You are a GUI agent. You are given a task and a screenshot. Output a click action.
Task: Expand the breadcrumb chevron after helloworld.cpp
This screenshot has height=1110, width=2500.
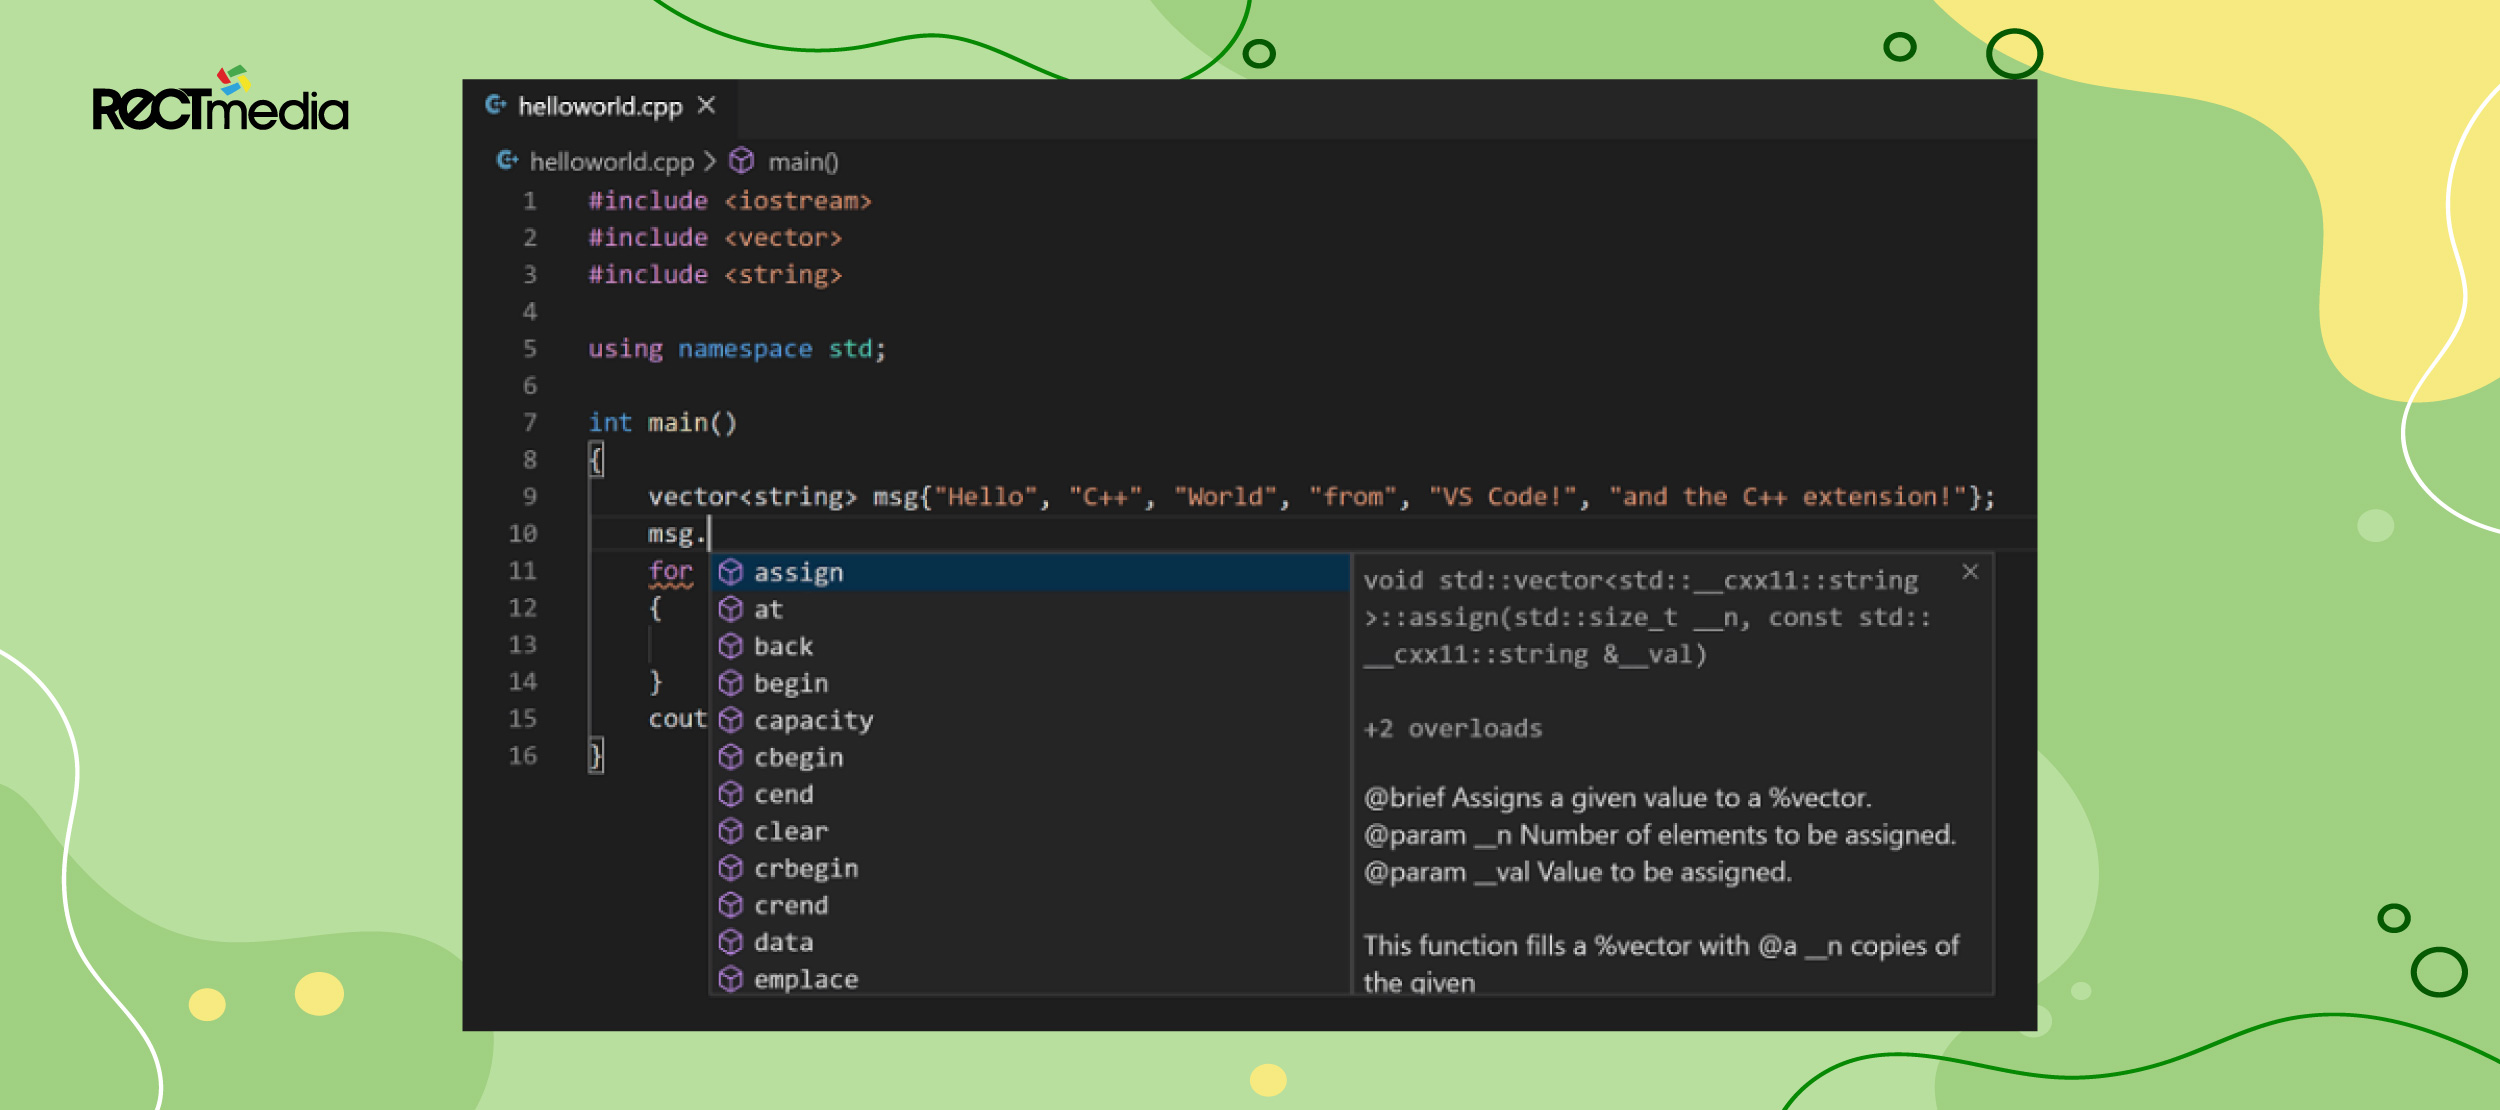[x=710, y=161]
